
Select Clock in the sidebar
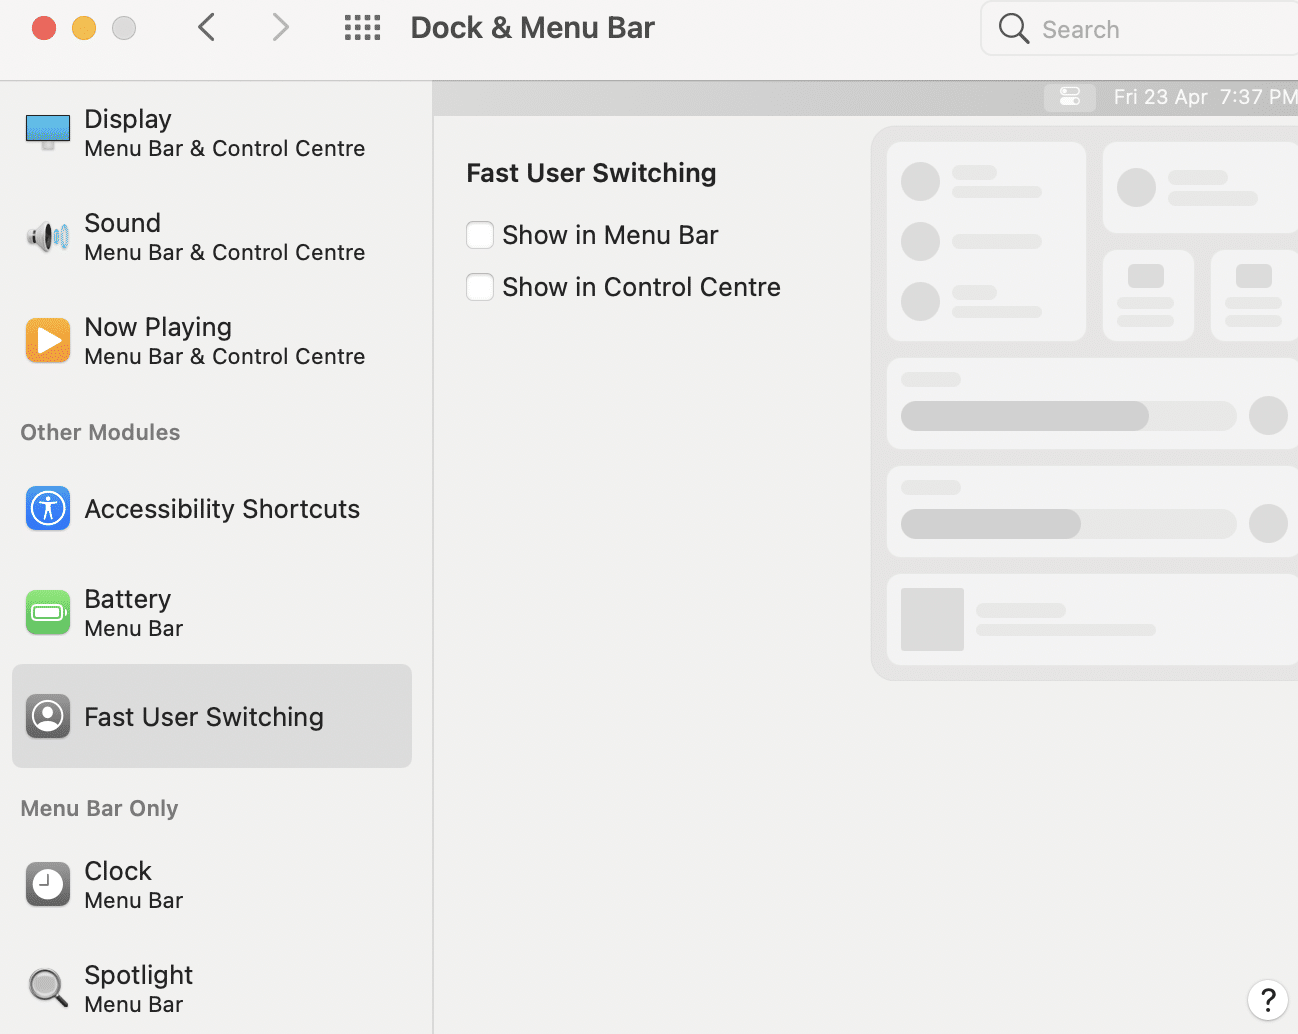coord(212,885)
